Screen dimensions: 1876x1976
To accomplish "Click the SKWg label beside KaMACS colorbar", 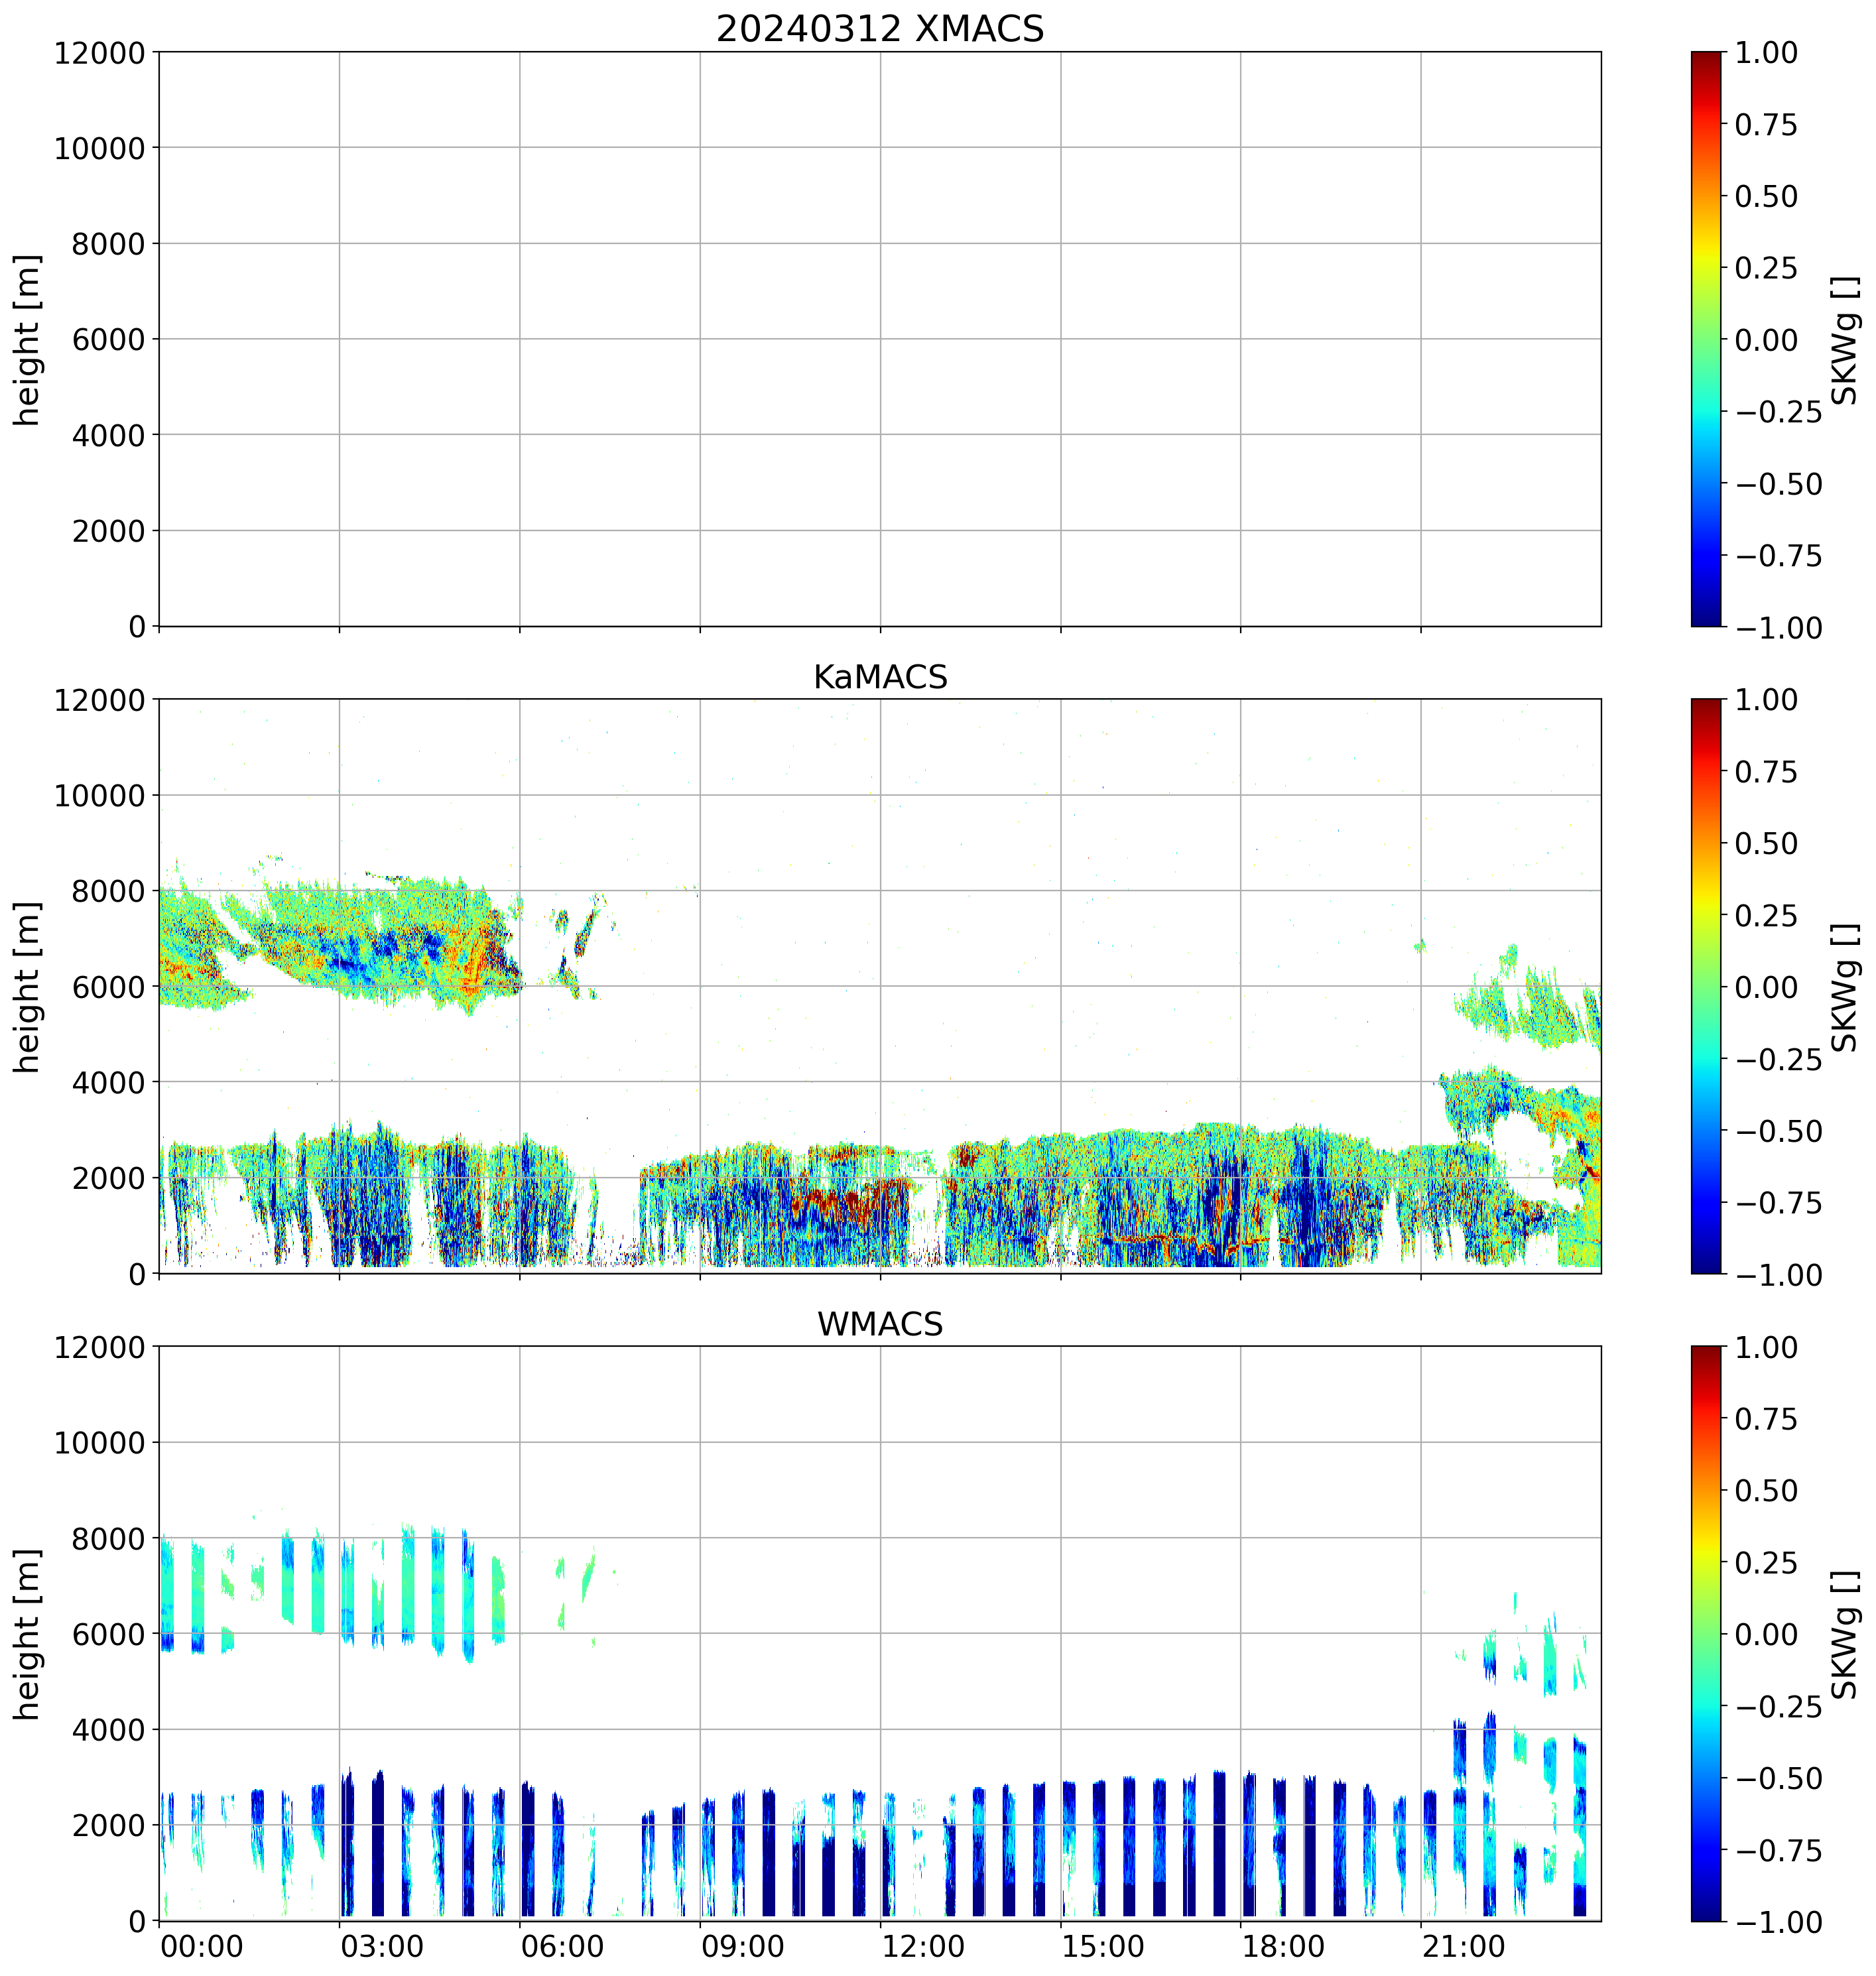I will pos(1845,987).
